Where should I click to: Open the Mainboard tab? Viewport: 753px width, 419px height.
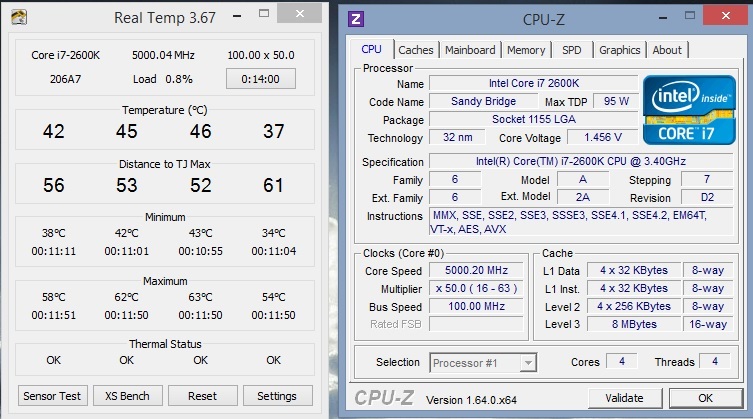[x=470, y=50]
